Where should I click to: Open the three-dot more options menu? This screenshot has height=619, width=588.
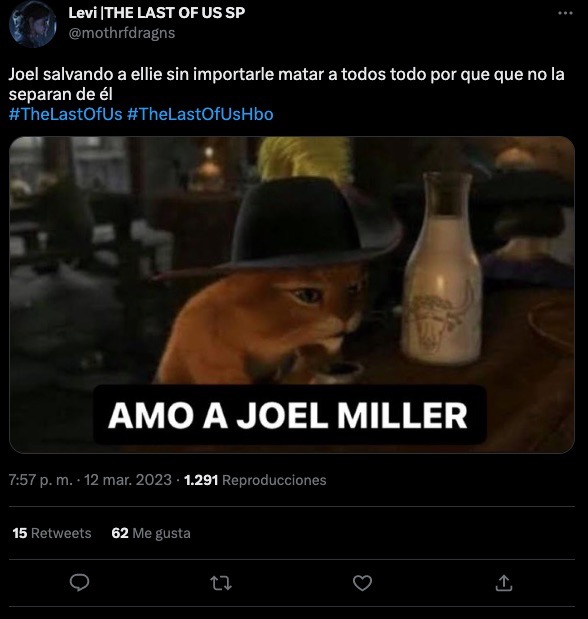(x=565, y=13)
